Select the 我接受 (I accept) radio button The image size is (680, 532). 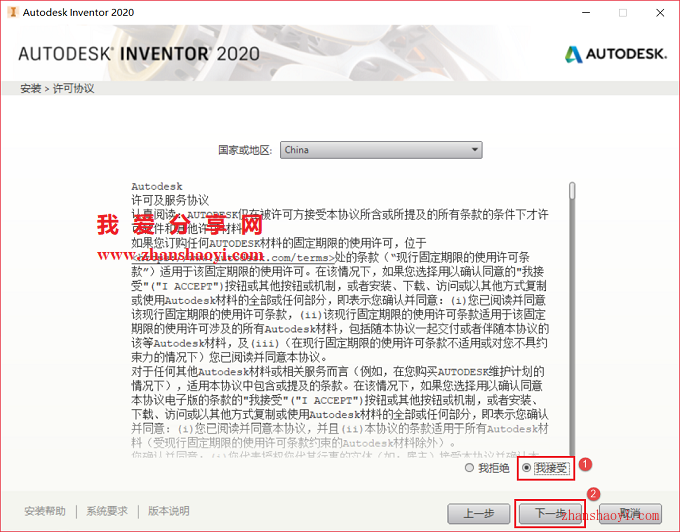coord(527,468)
